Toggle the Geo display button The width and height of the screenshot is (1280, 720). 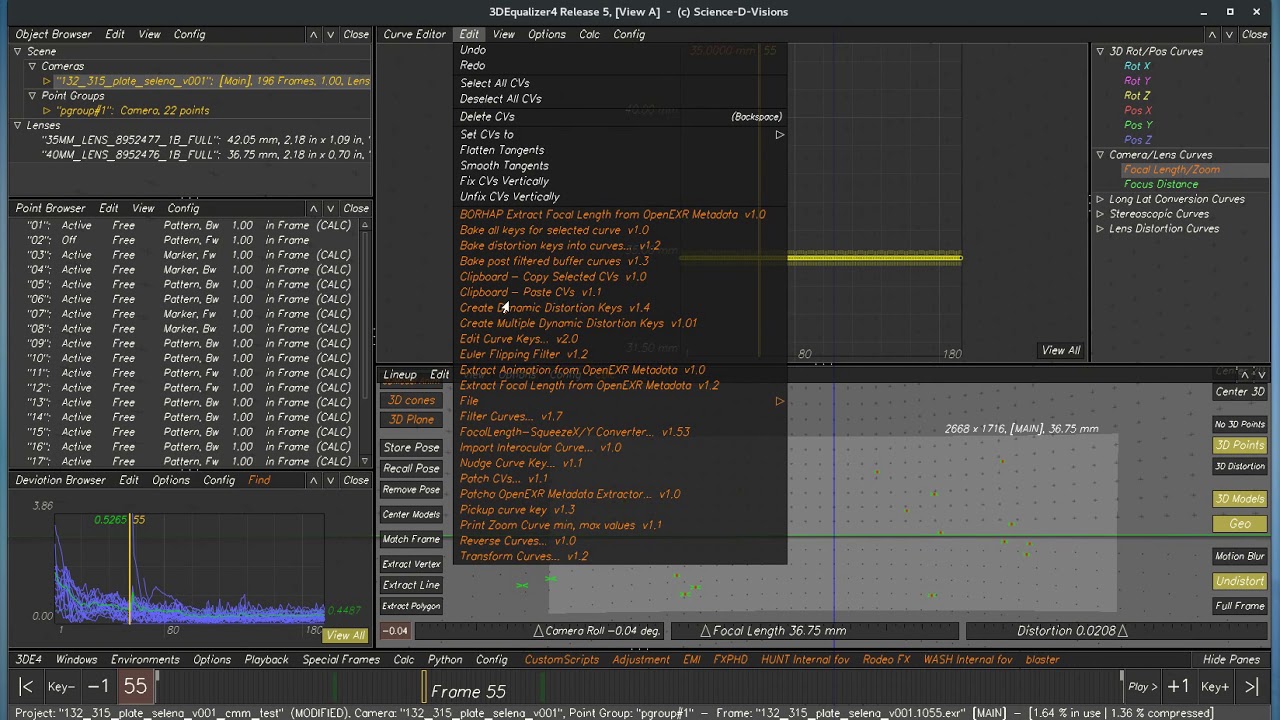click(1239, 524)
